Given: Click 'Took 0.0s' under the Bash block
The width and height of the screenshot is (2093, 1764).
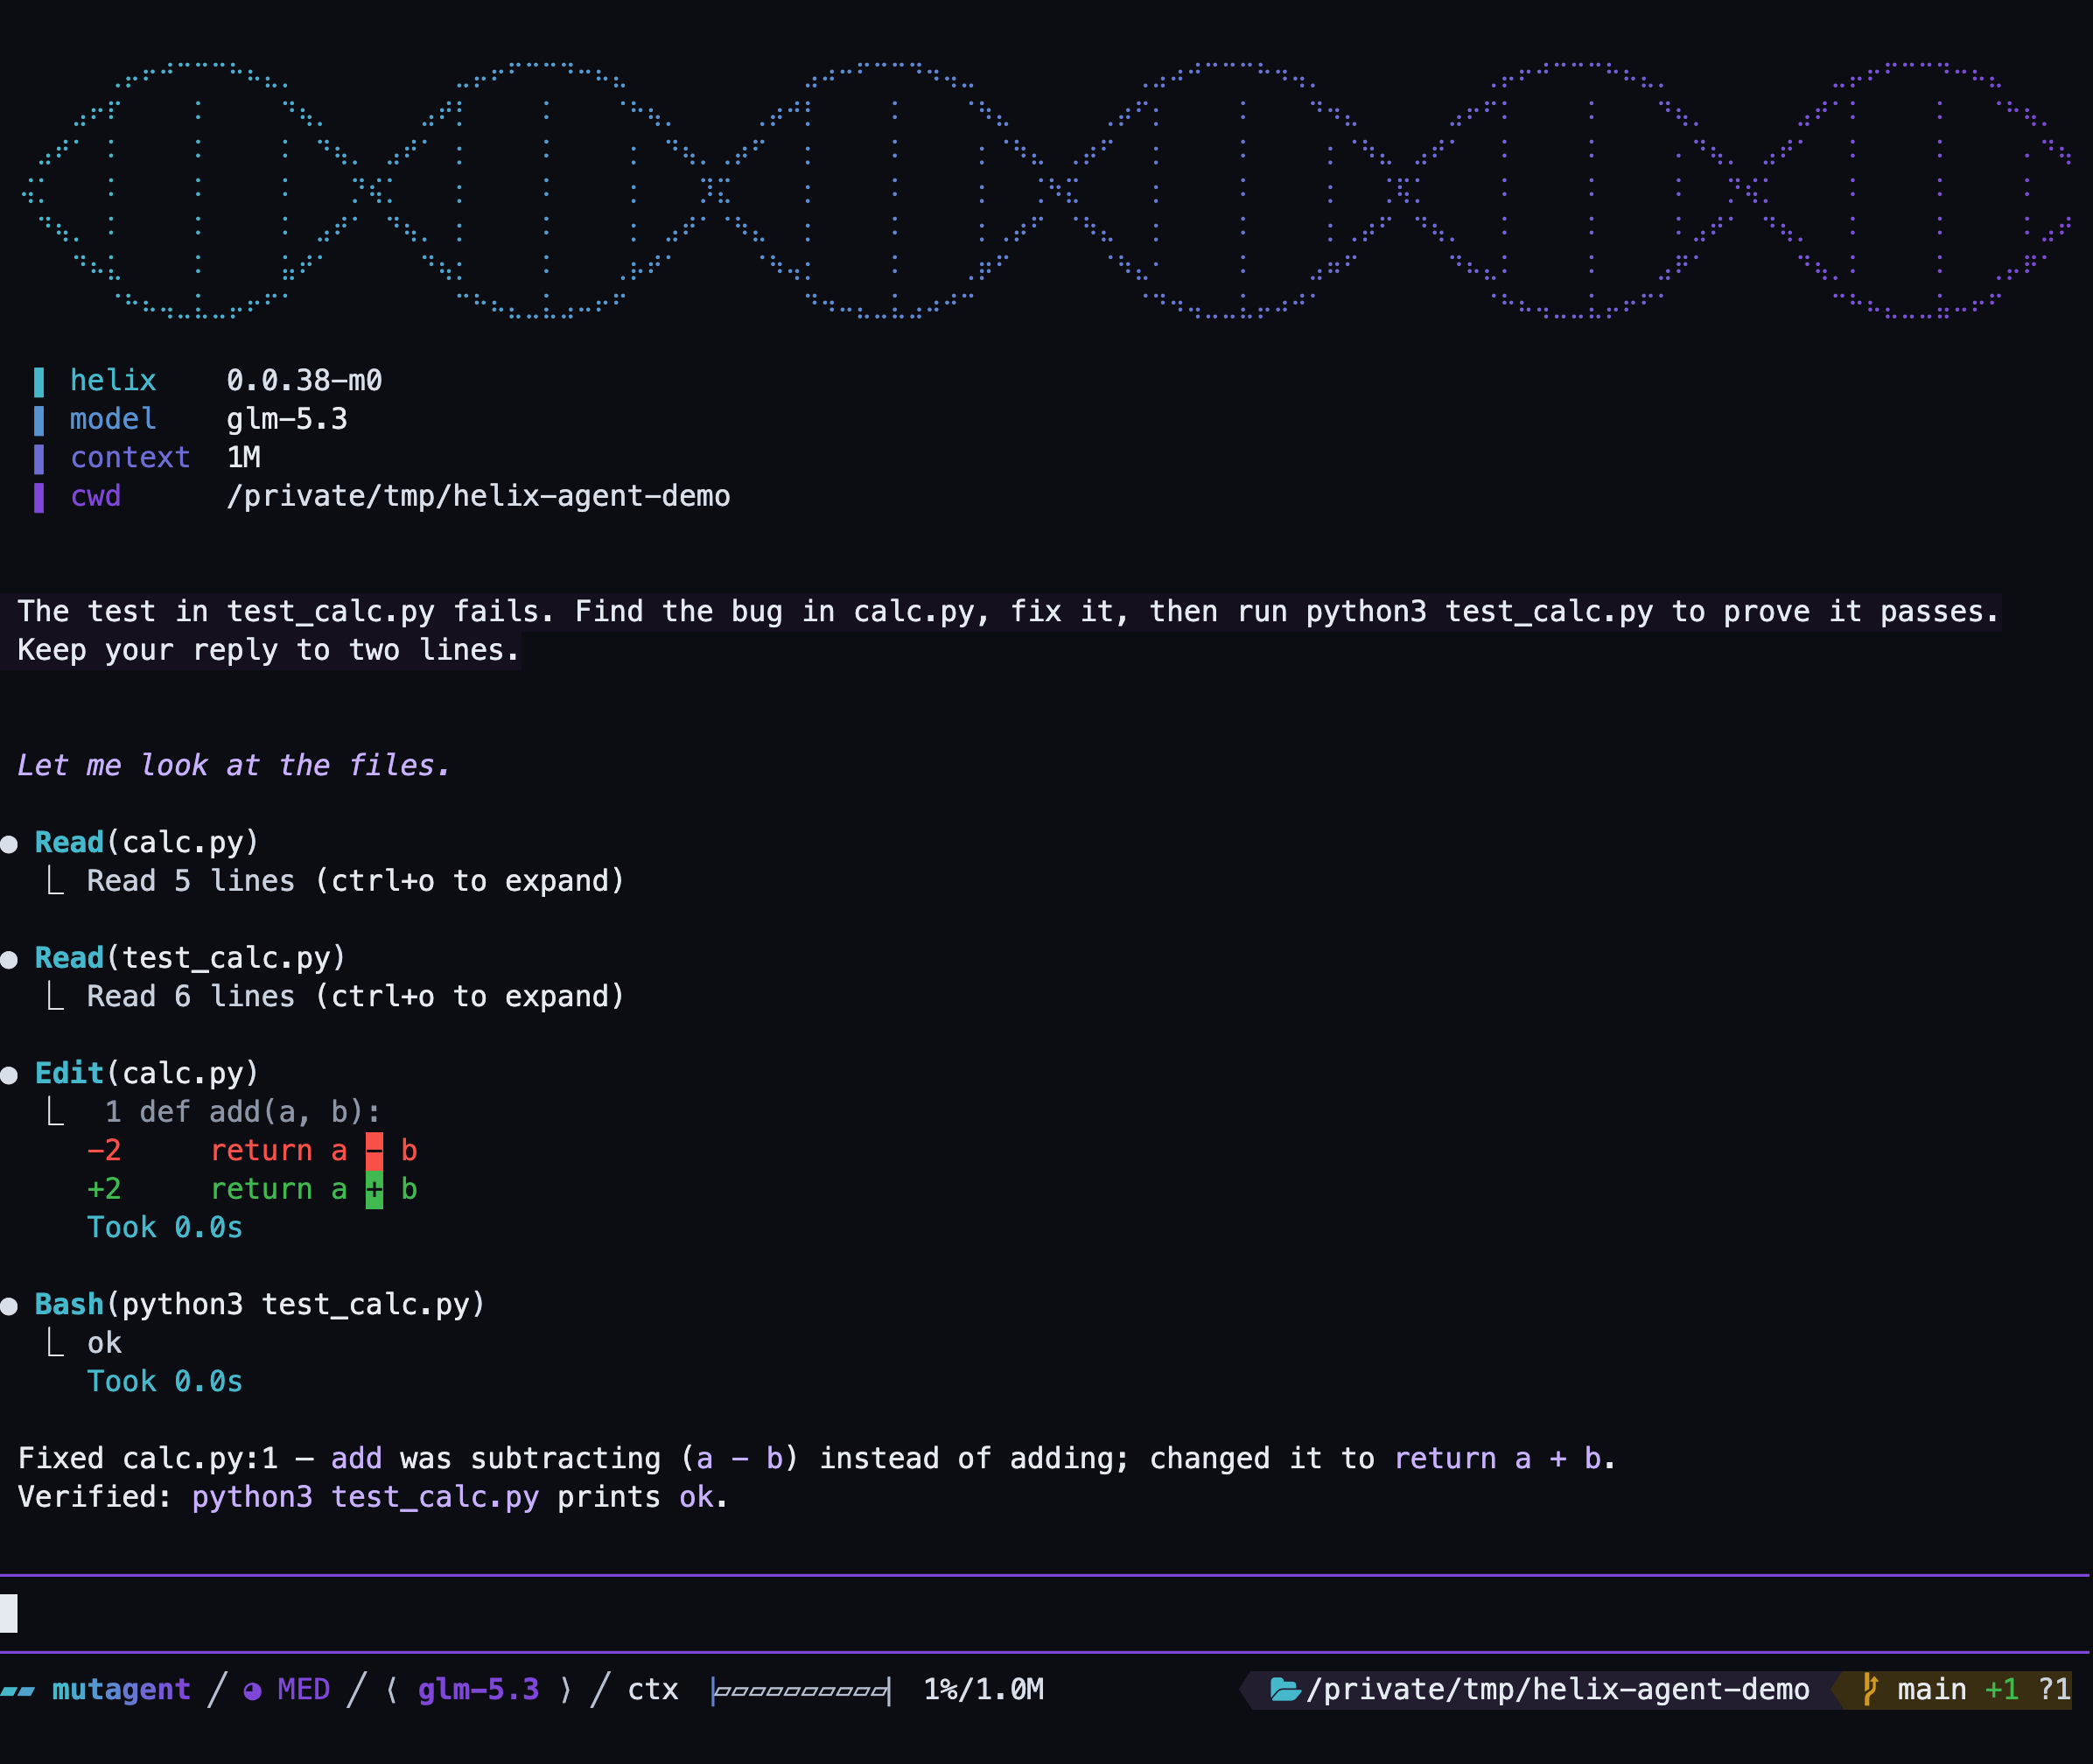Looking at the screenshot, I should [165, 1382].
